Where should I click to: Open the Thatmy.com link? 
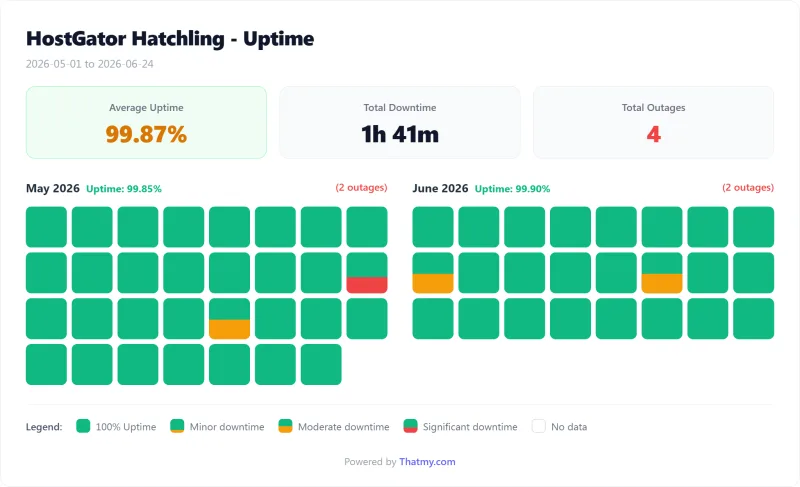(427, 462)
